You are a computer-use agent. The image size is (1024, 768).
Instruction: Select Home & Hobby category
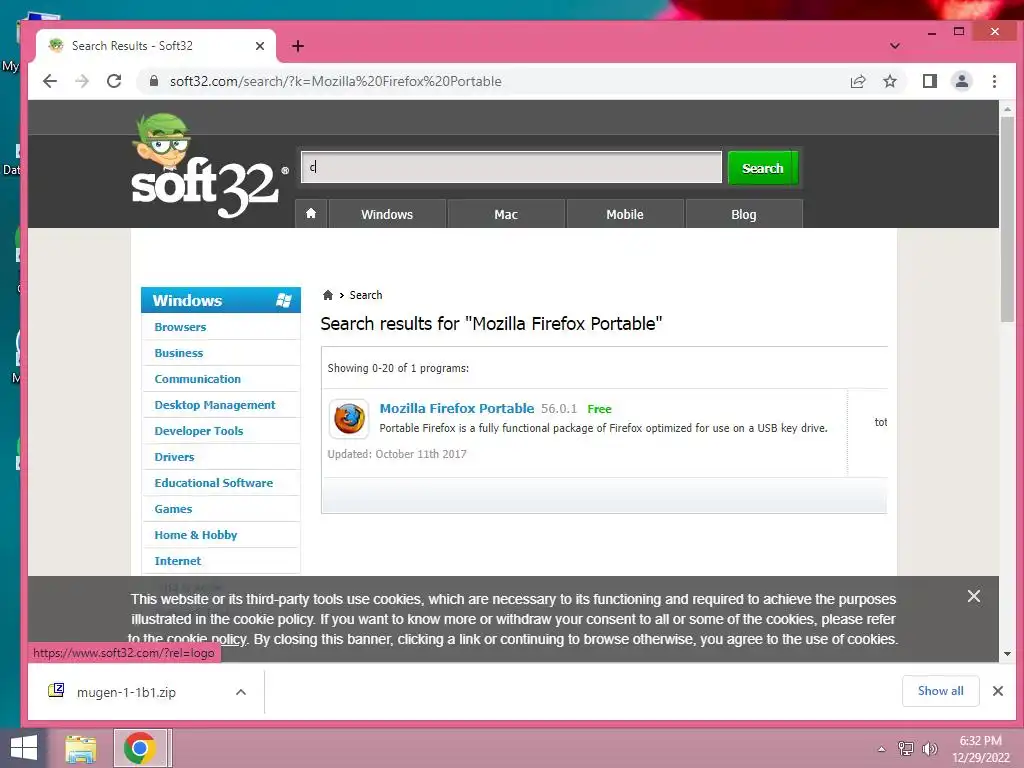click(196, 535)
